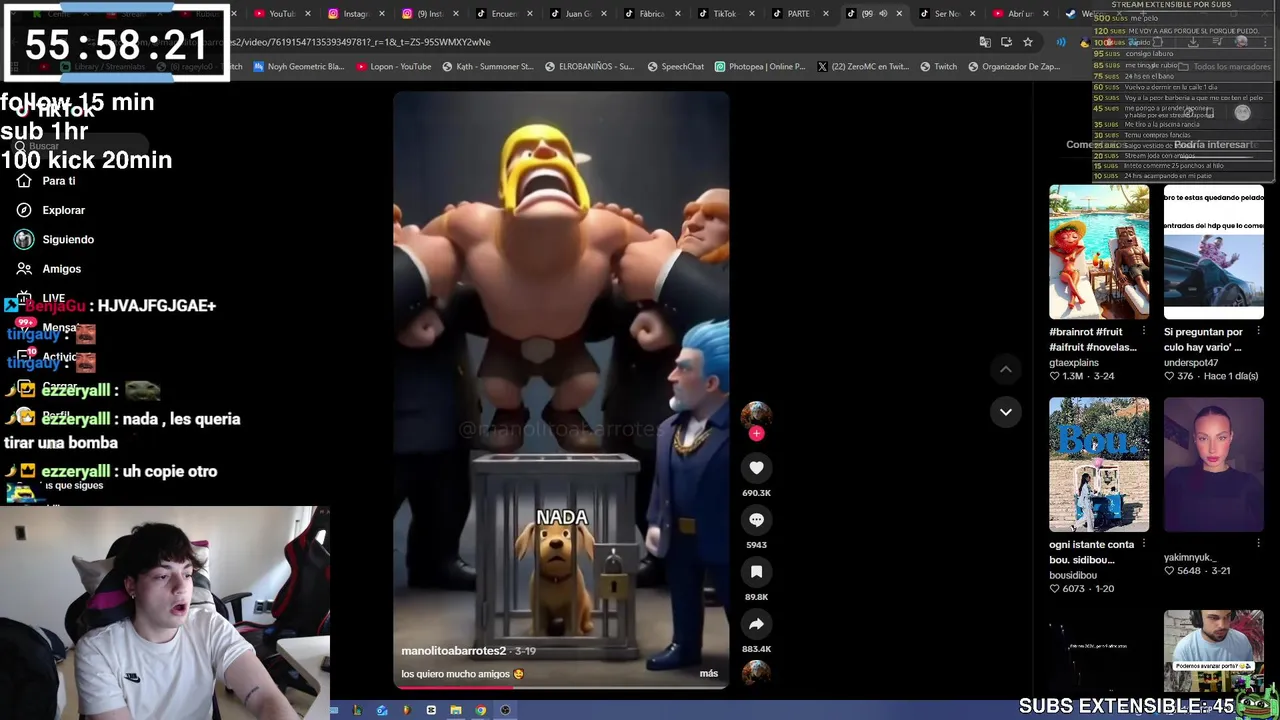Viewport: 1280px width, 720px height.
Task: Open CapCut in the taskbar
Action: tap(431, 711)
